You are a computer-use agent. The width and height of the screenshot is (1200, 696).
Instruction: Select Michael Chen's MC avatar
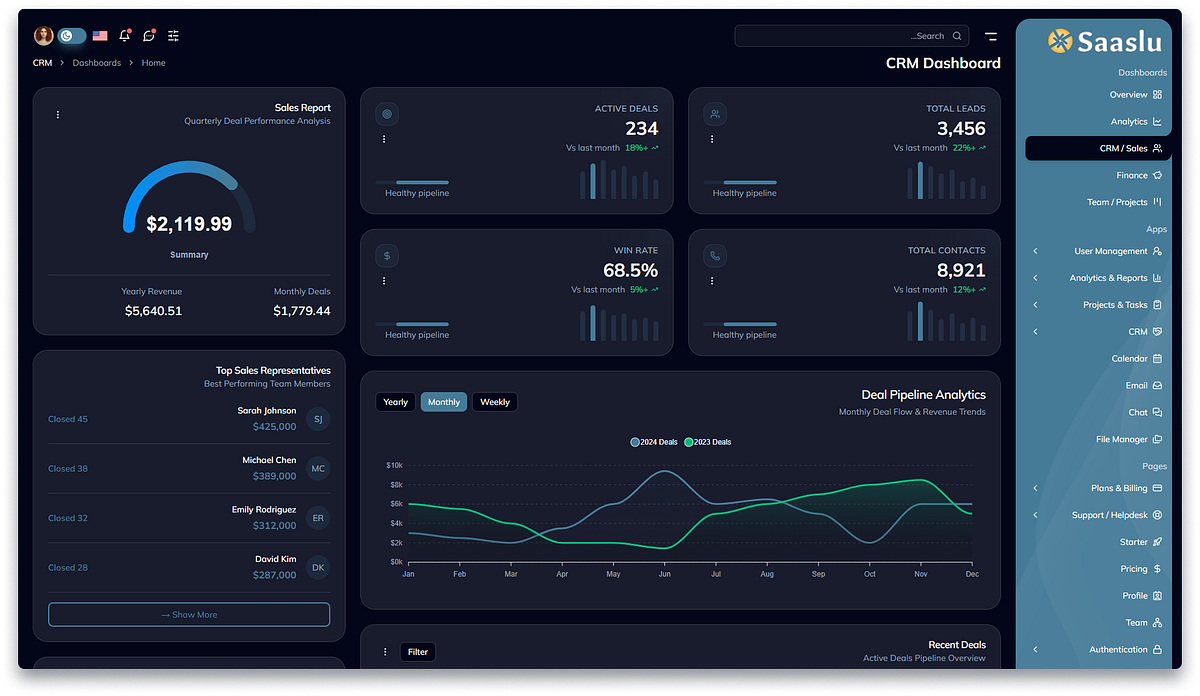click(x=318, y=468)
